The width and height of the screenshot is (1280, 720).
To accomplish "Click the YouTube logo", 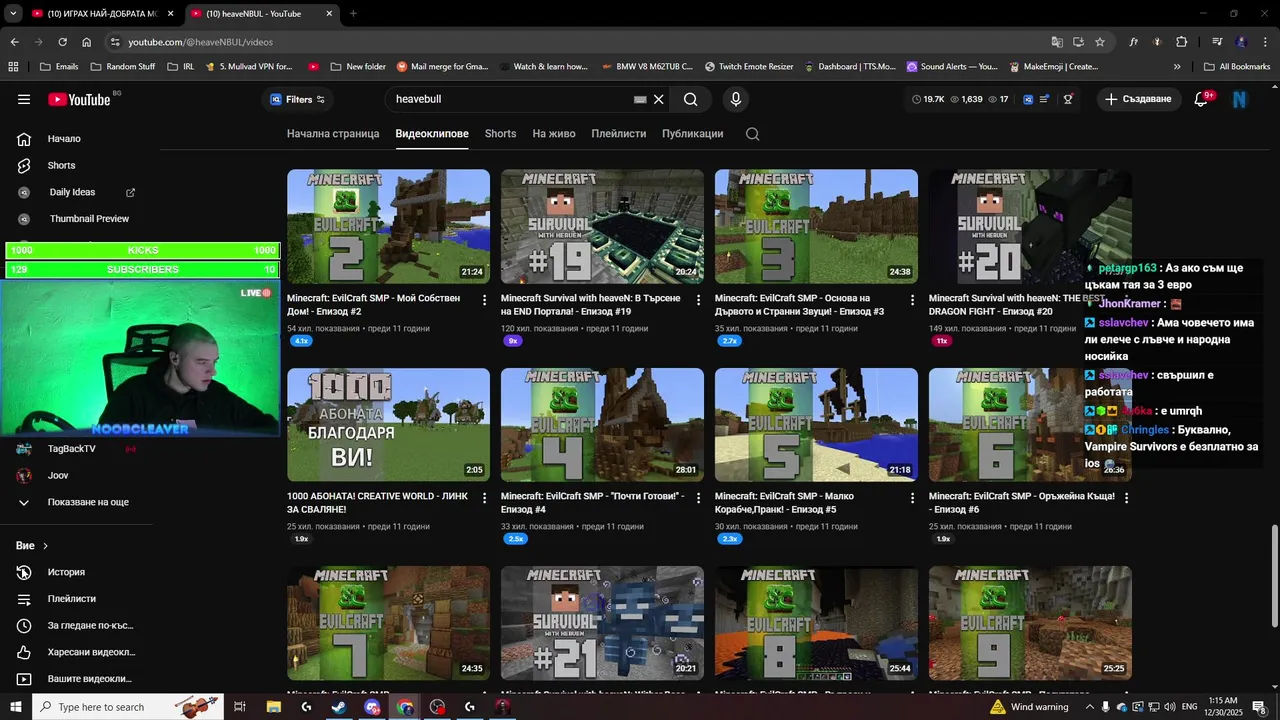I will [x=79, y=99].
